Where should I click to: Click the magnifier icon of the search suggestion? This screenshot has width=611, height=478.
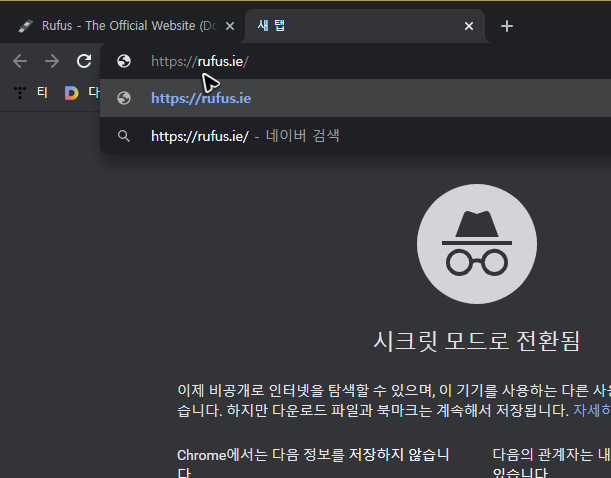pyautogui.click(x=124, y=136)
